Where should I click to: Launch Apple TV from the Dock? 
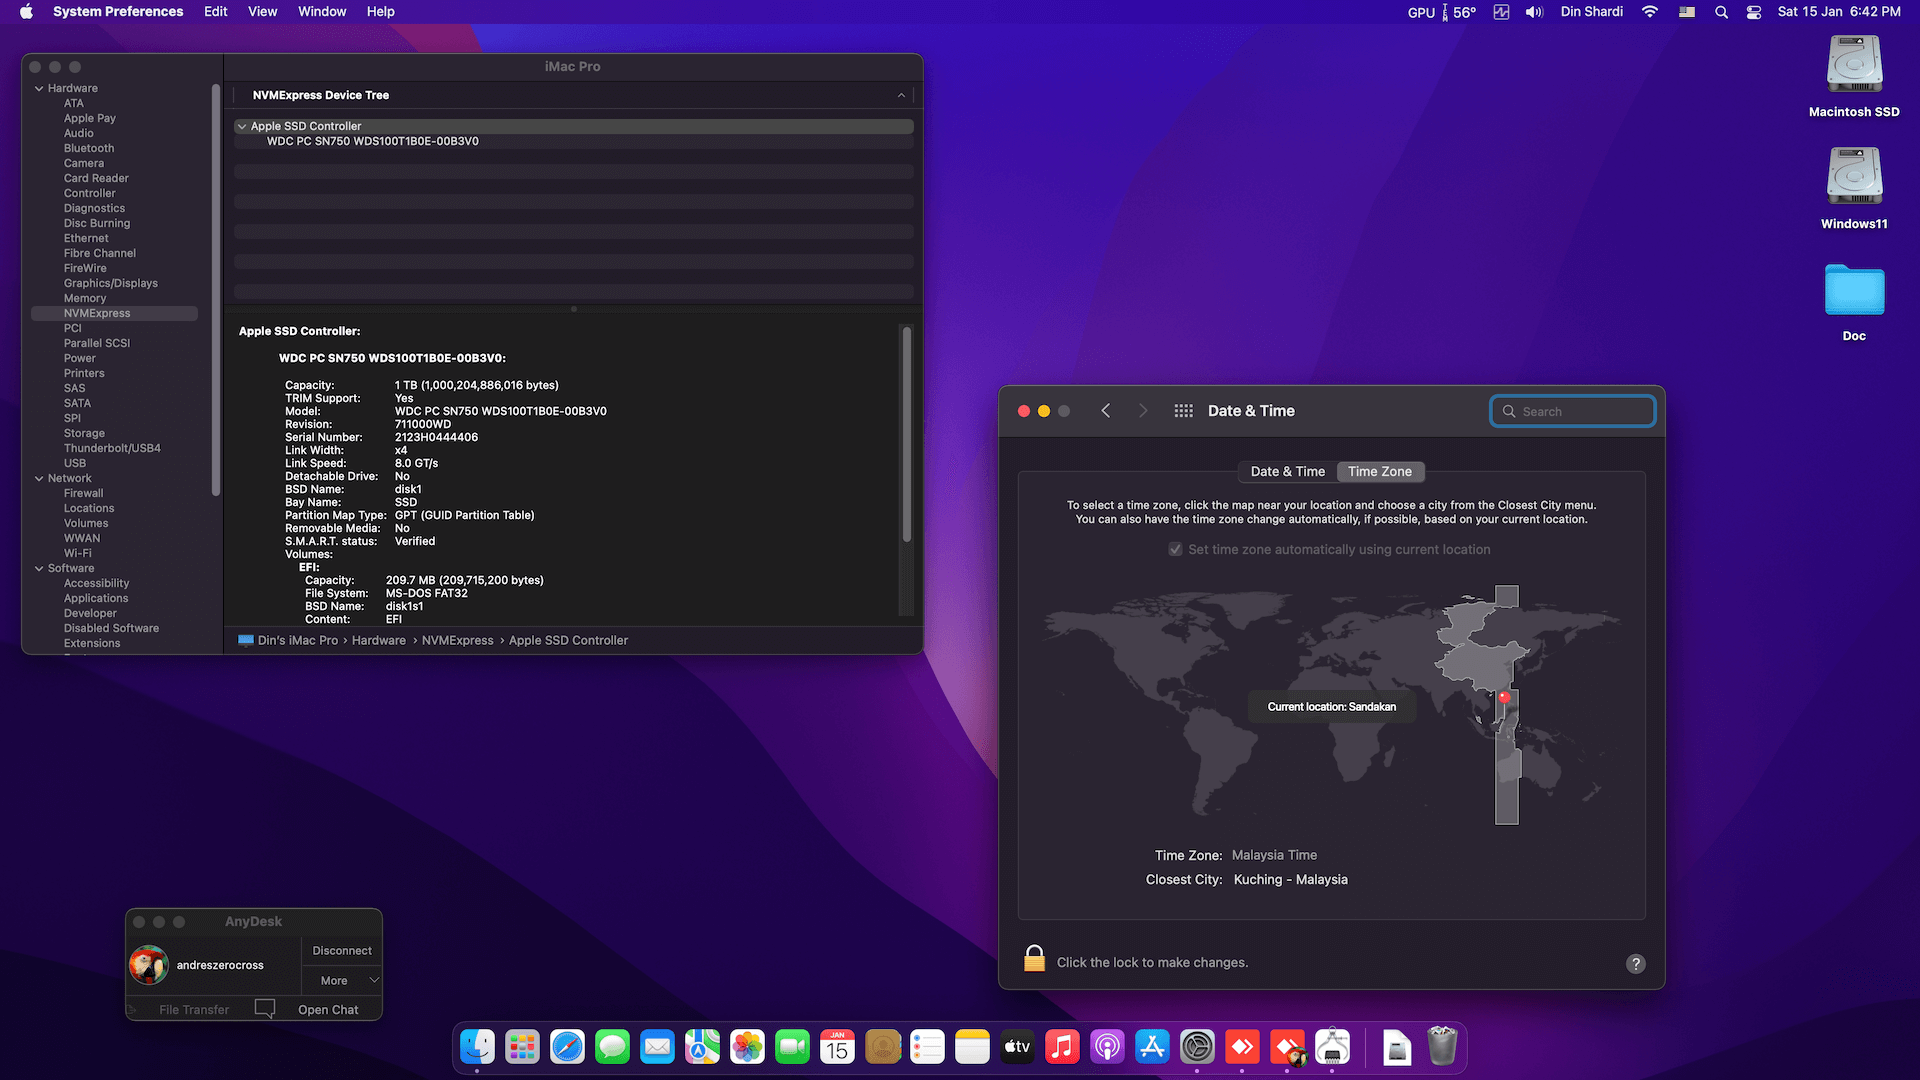tap(1017, 1047)
